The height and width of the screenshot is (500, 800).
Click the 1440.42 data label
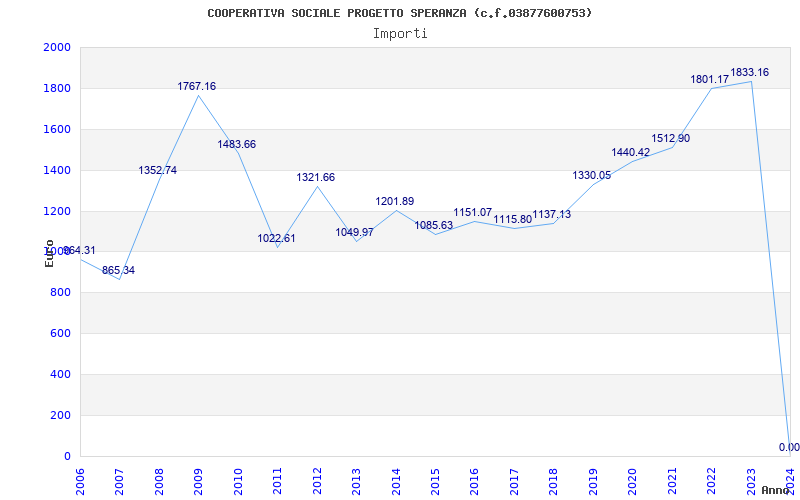coord(631,153)
